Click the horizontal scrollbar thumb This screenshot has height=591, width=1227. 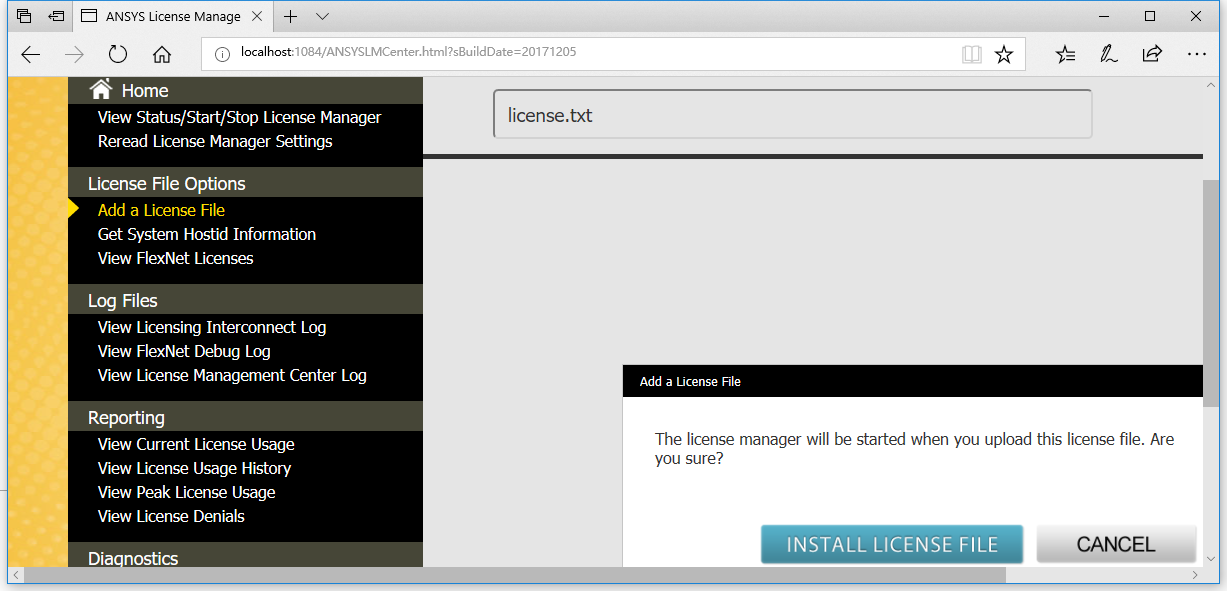pyautogui.click(x=515, y=575)
